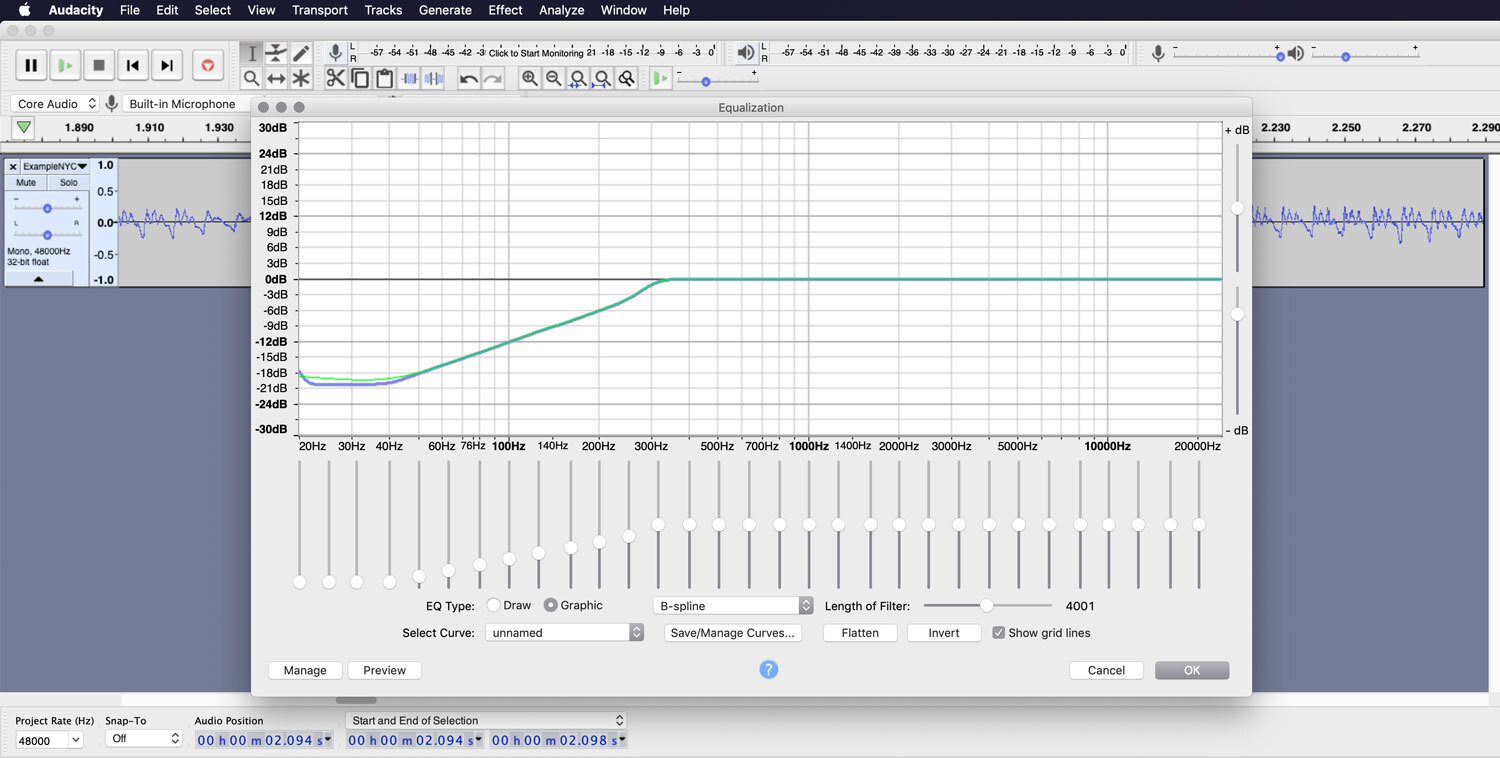Collapse the track using up-arrow button
This screenshot has width=1500, height=758.
tap(38, 279)
